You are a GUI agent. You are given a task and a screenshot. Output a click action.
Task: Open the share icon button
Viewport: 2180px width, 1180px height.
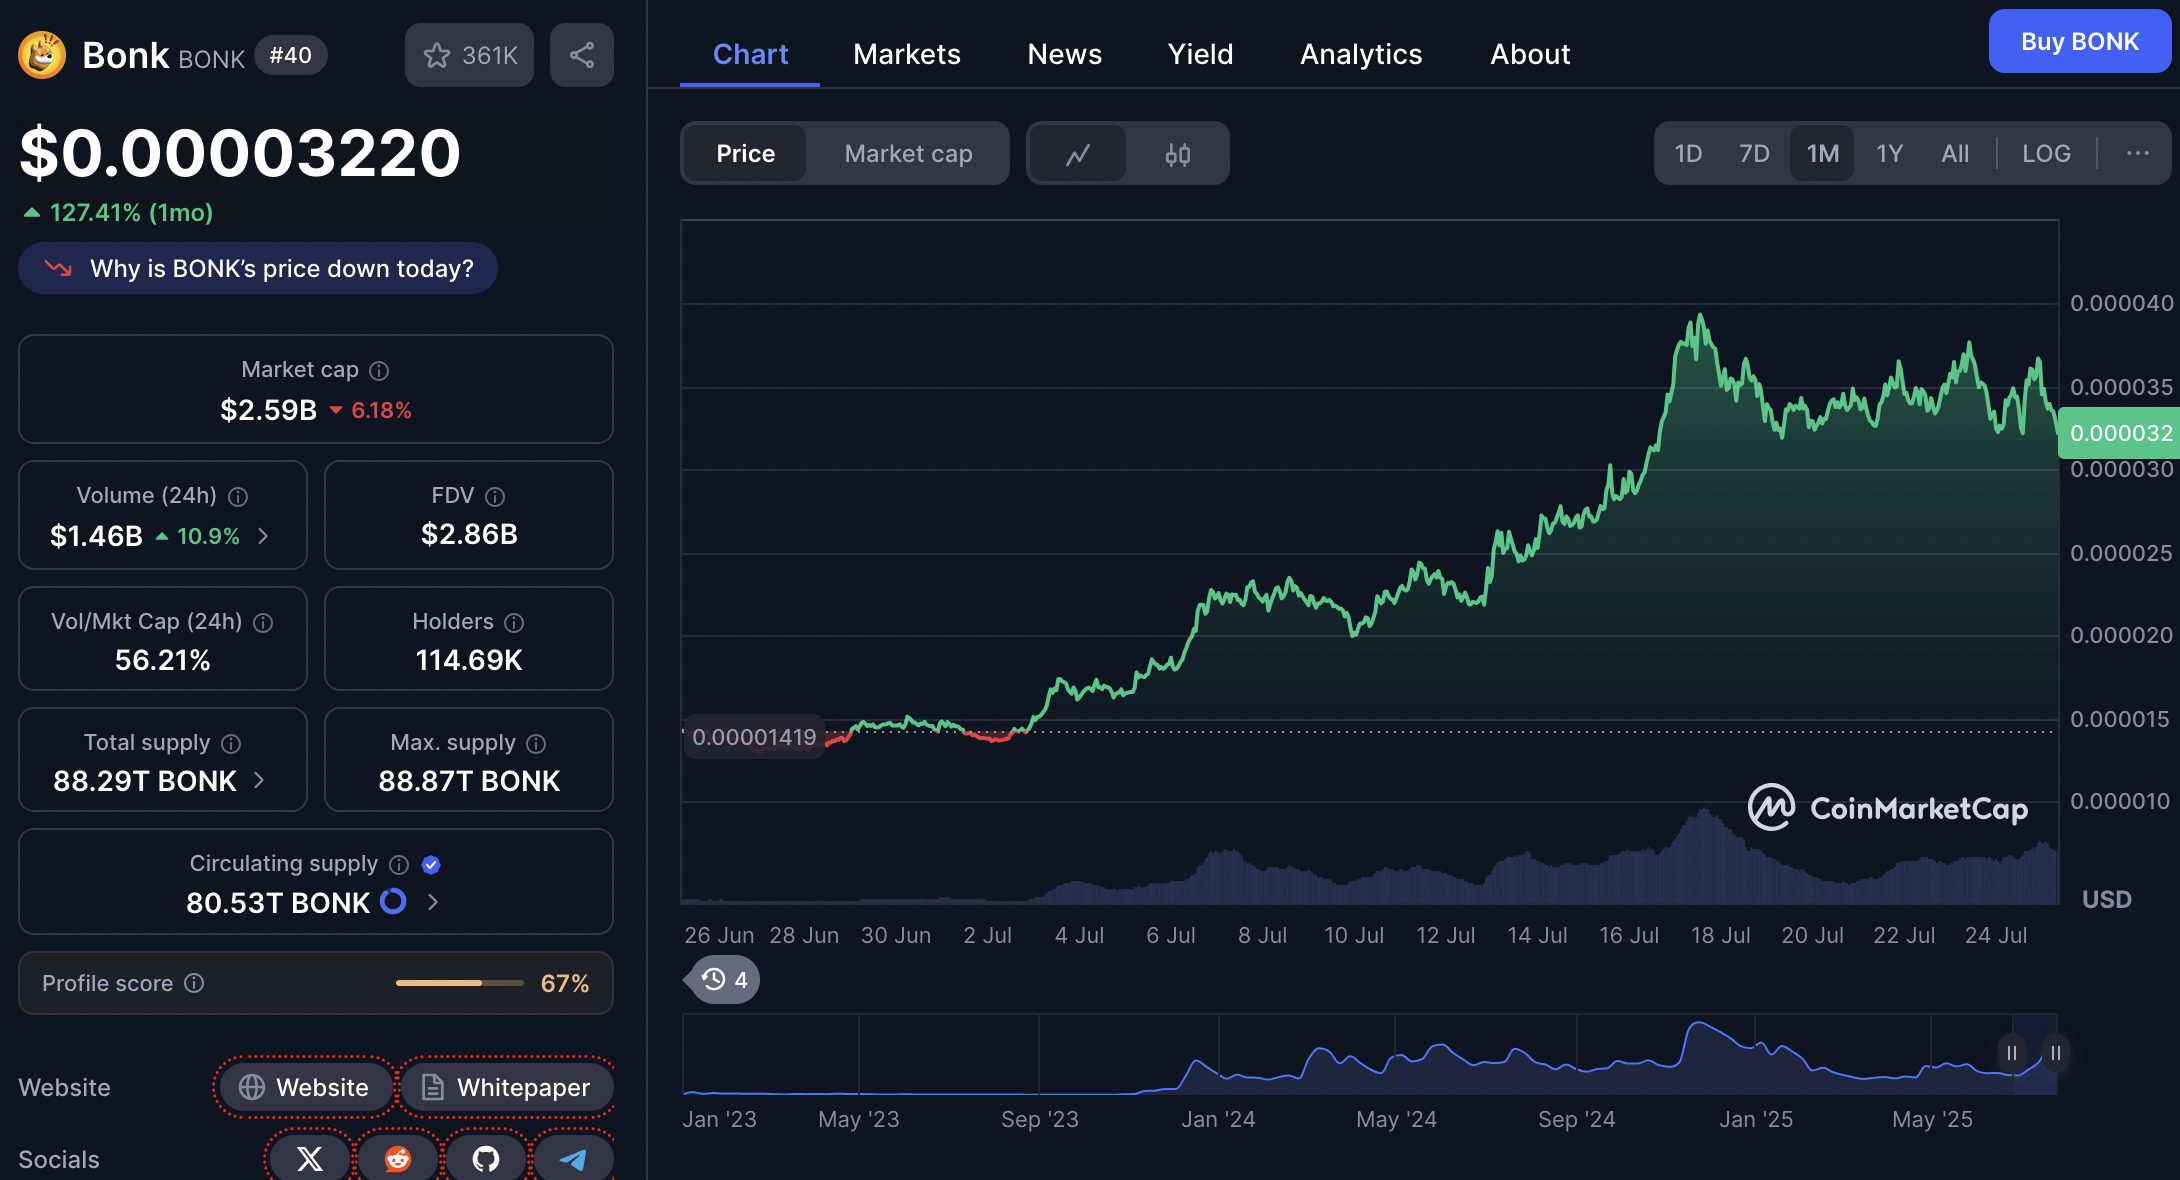(x=582, y=55)
